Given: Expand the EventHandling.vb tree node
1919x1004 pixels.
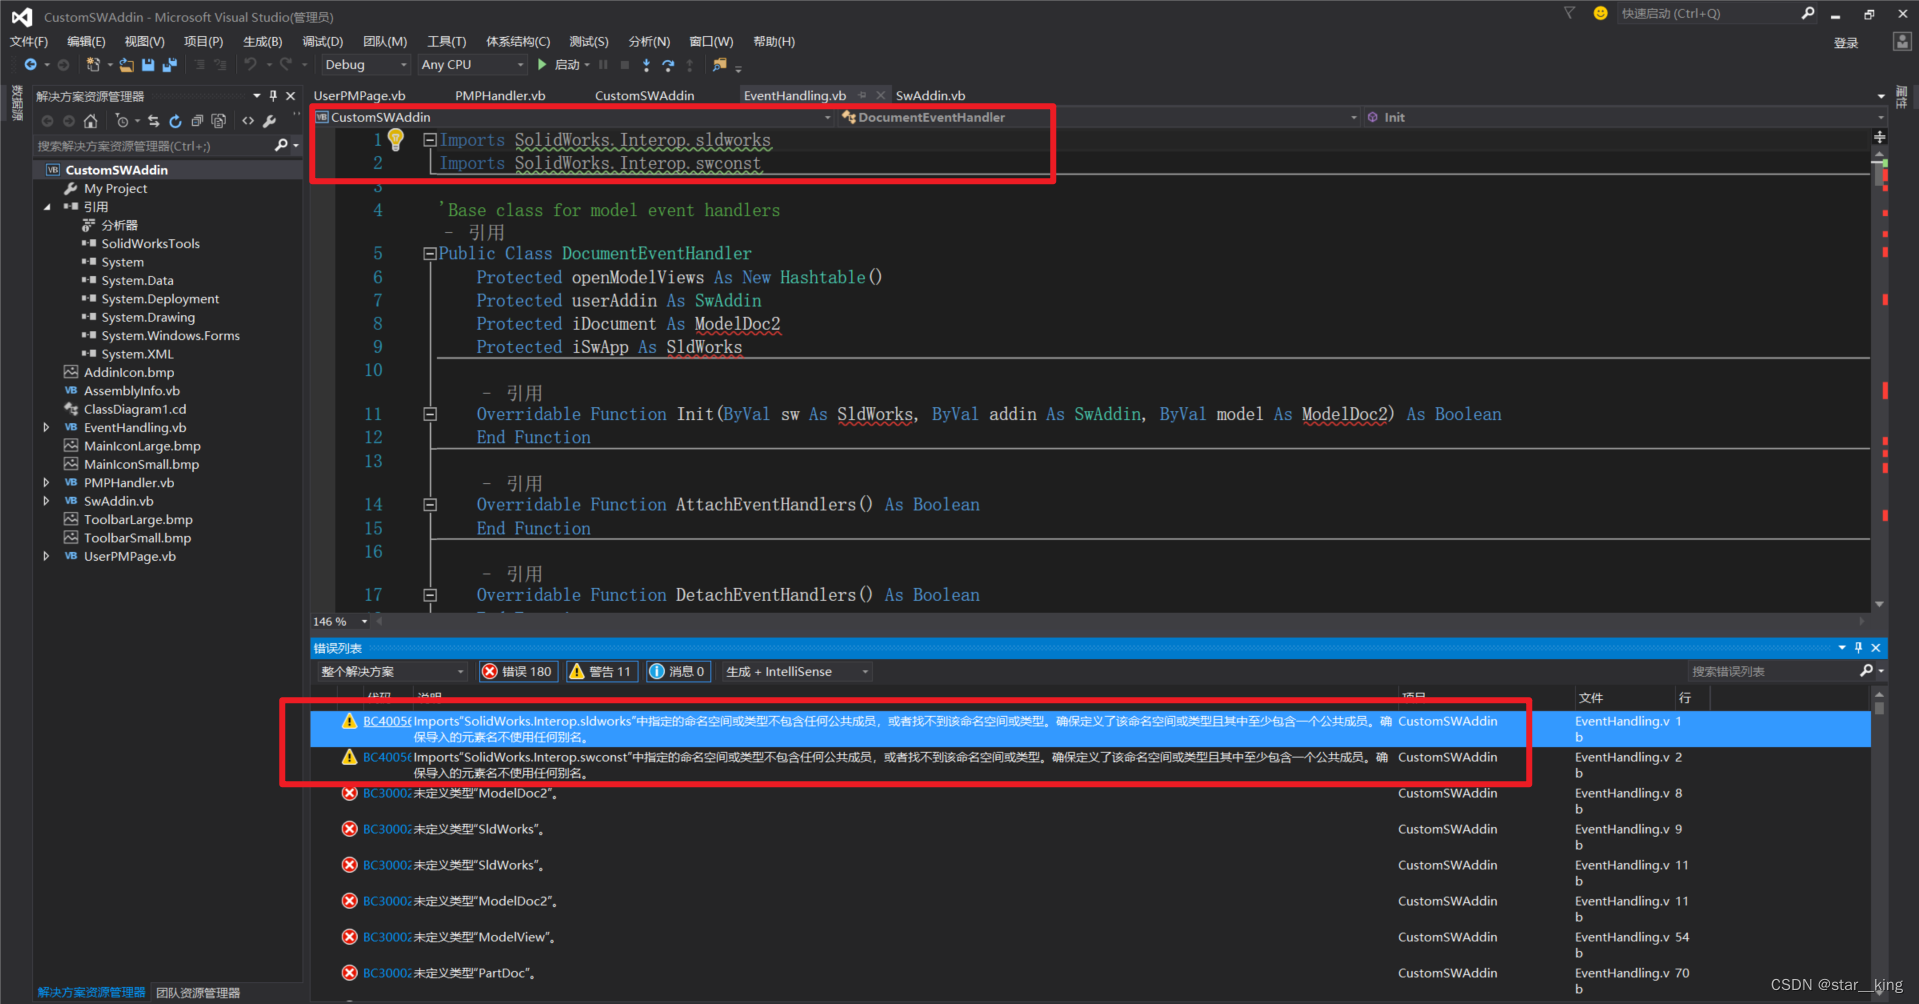Looking at the screenshot, I should 46,428.
